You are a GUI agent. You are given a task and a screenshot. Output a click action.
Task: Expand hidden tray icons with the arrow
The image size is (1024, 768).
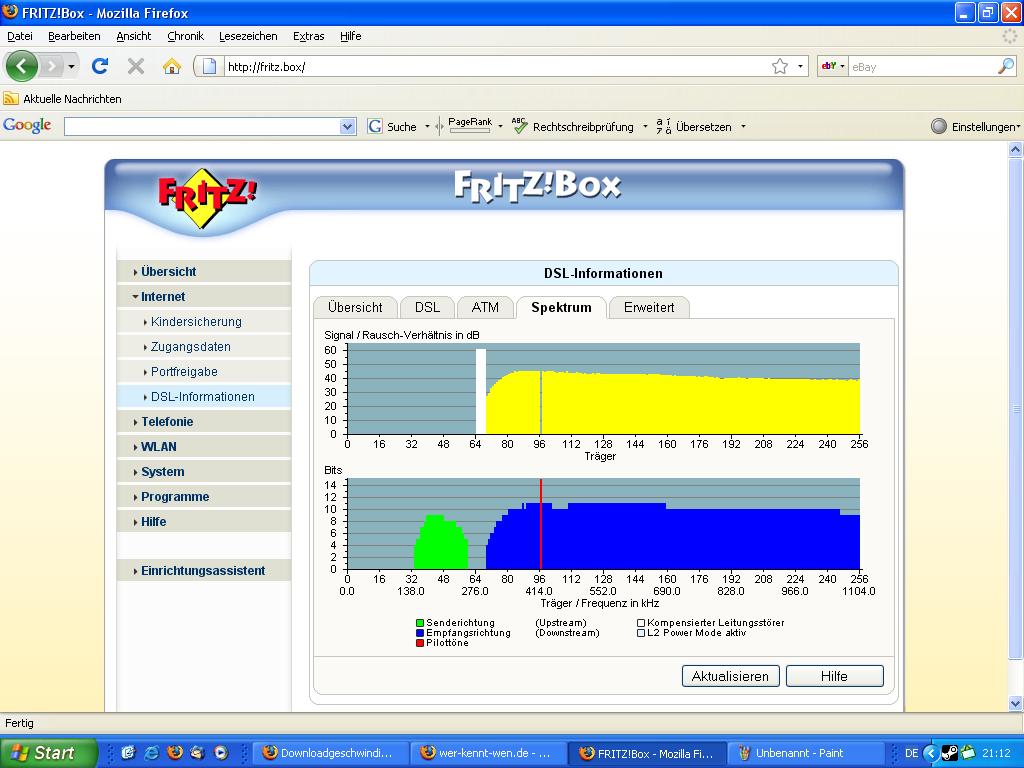tap(931, 753)
